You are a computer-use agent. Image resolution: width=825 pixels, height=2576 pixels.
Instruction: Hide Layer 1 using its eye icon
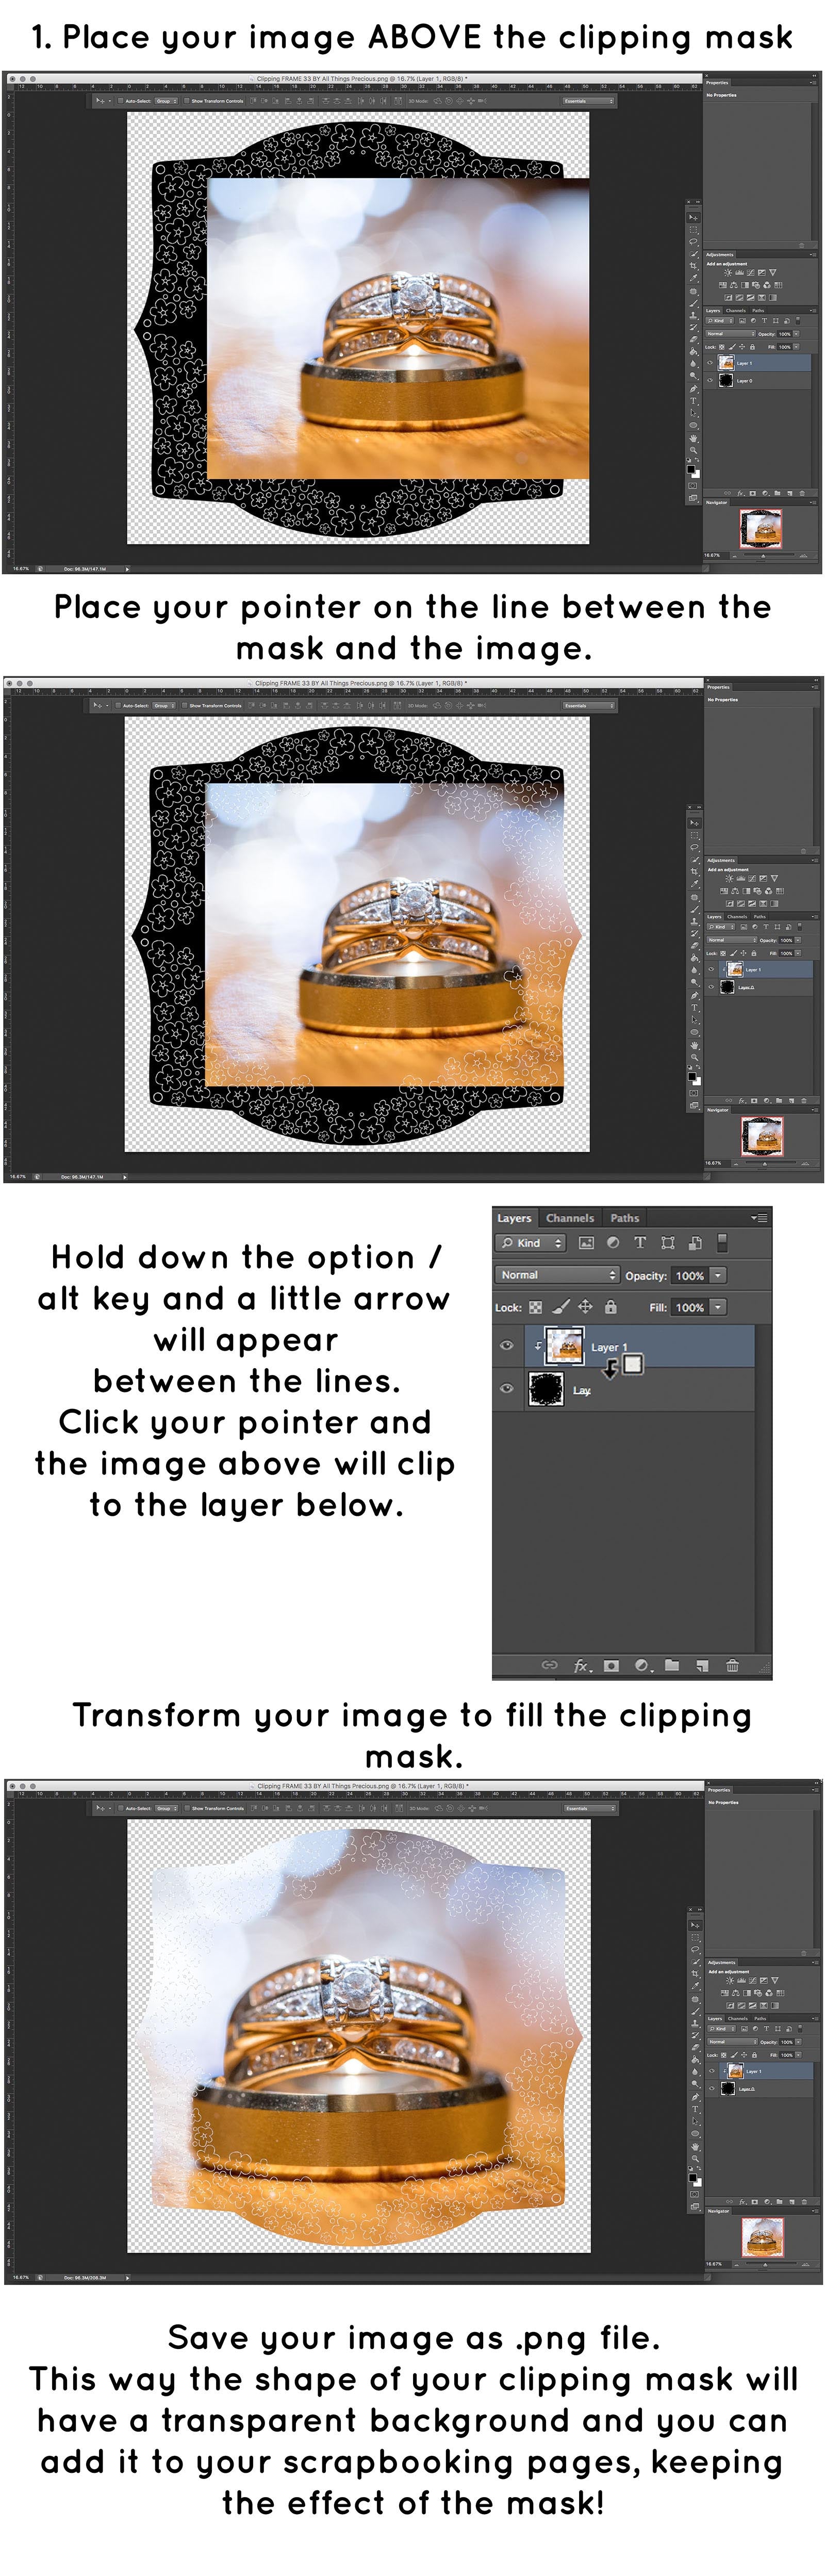click(507, 1346)
